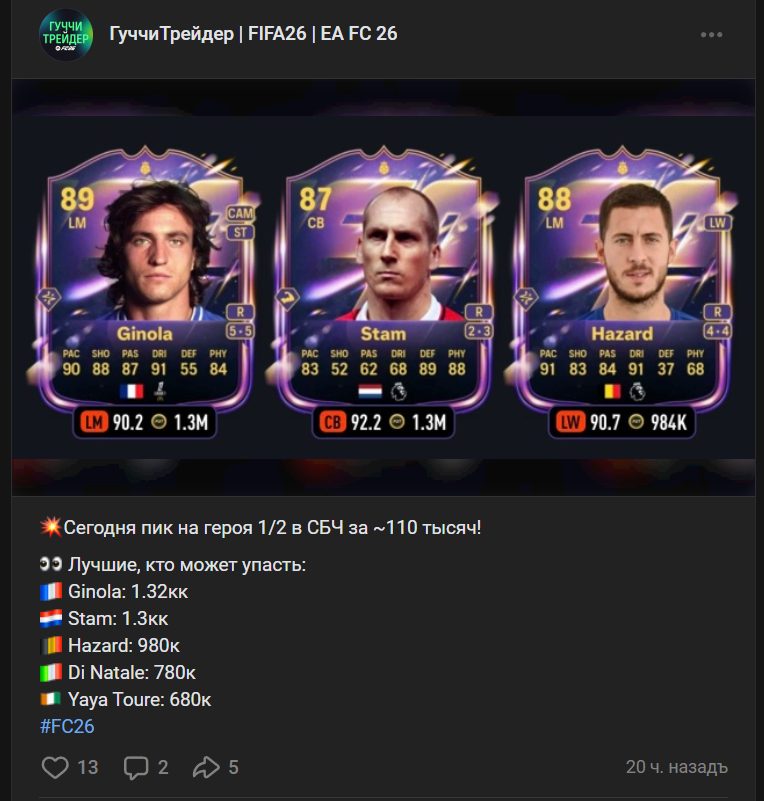Open the Hazard player card image

(x=622, y=291)
